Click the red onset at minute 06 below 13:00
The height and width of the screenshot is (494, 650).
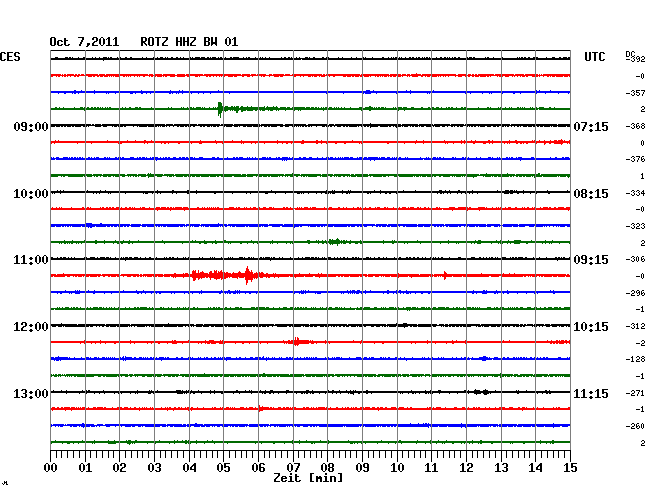pyautogui.click(x=260, y=409)
